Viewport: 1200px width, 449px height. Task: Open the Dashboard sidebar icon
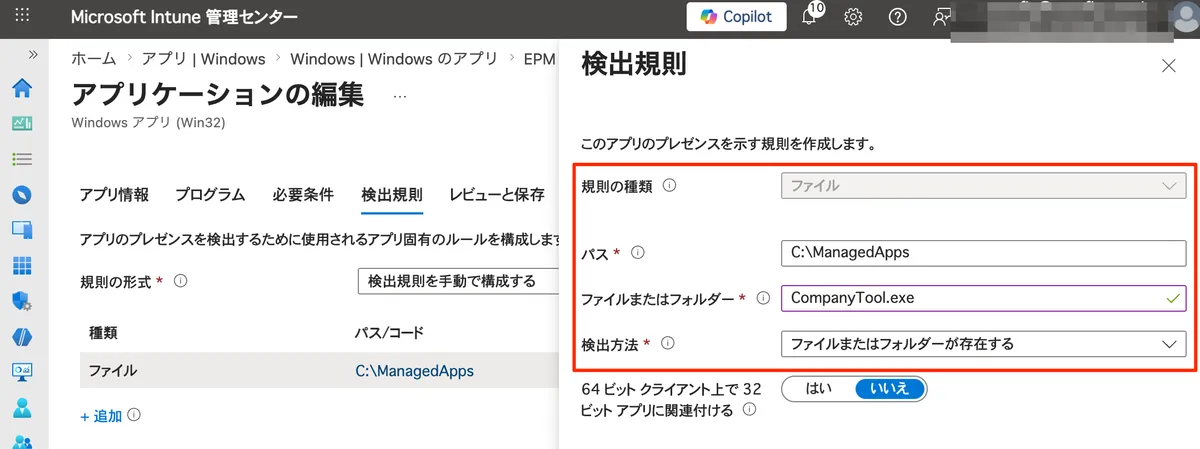pos(22,124)
